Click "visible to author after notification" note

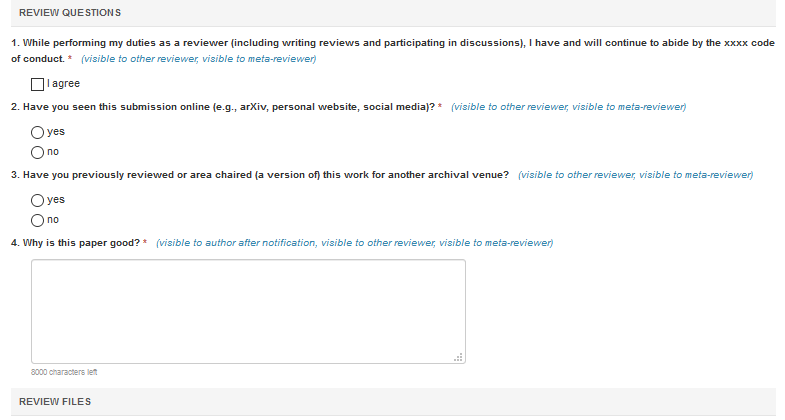236,243
